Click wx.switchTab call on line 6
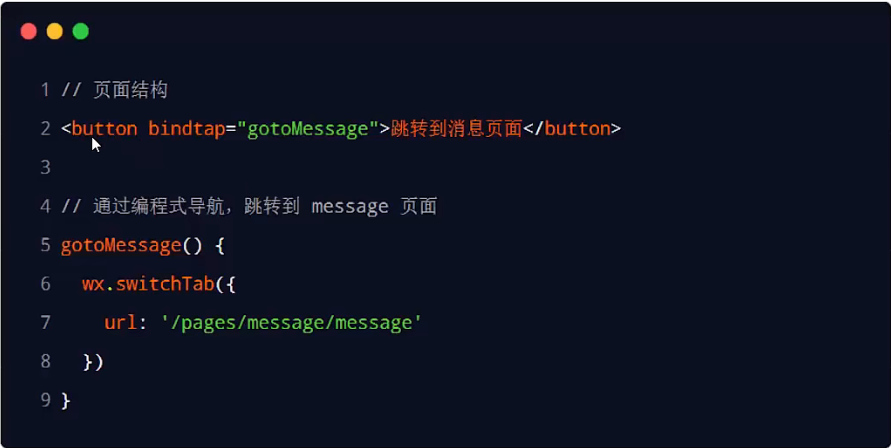 point(148,284)
